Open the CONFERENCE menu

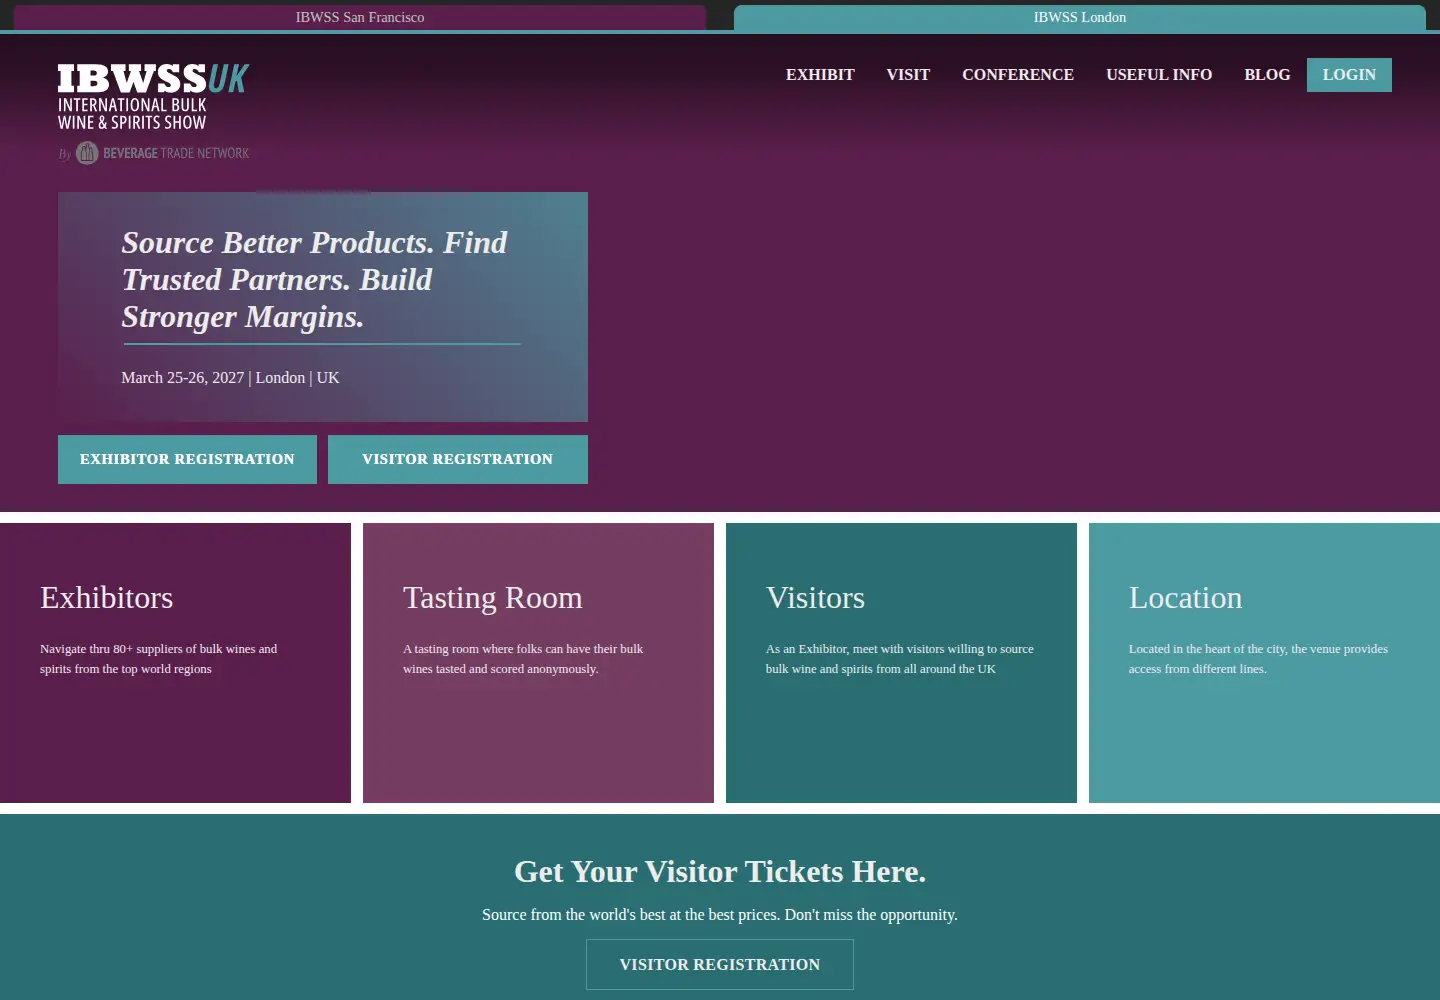[1018, 75]
